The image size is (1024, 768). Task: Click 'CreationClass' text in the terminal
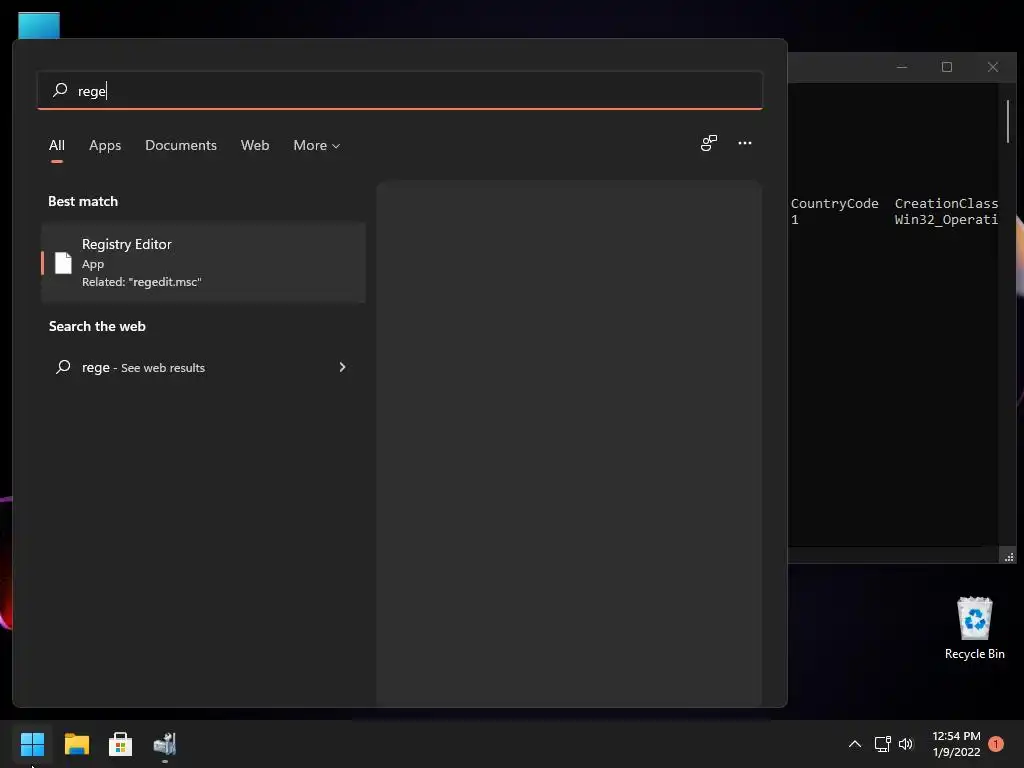pos(946,203)
